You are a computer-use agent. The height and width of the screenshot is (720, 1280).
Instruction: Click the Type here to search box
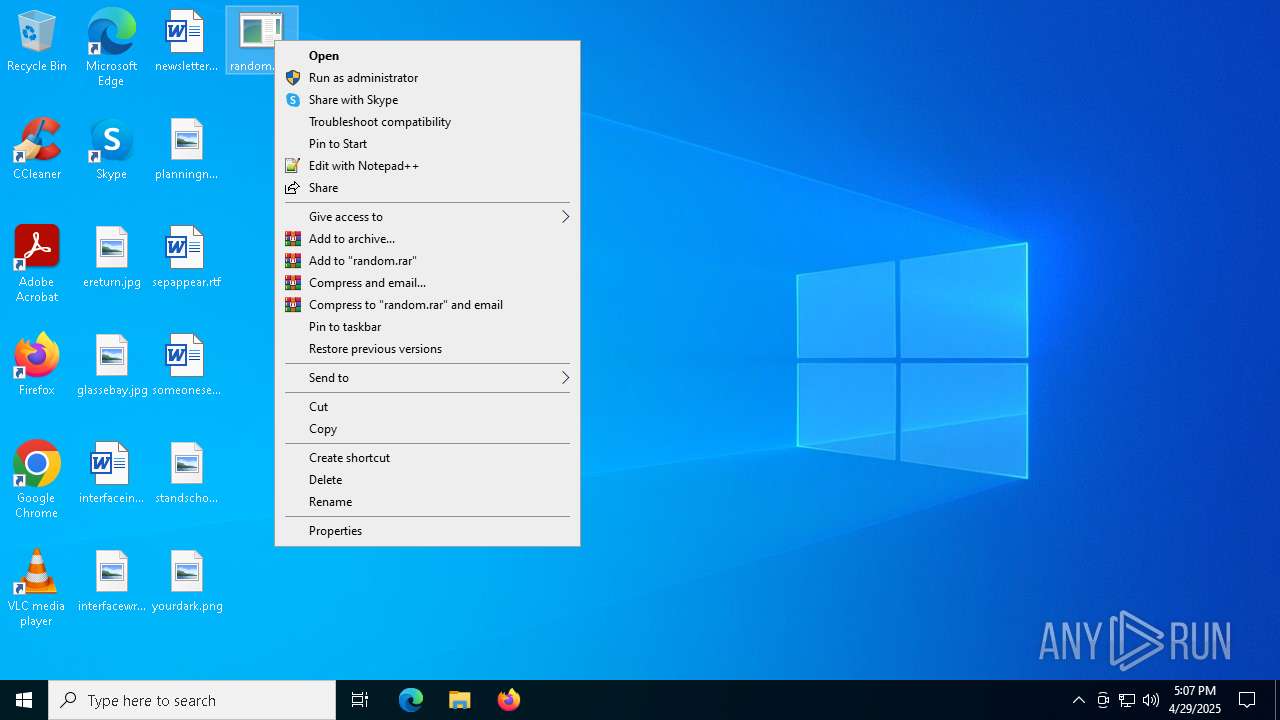(x=192, y=700)
